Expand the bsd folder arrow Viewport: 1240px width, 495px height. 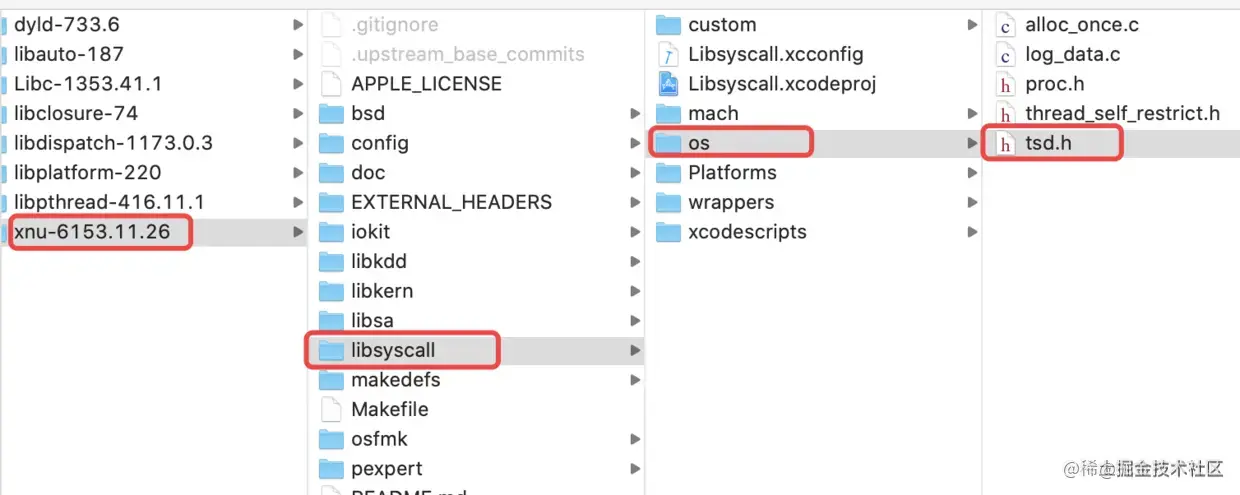pyautogui.click(x=635, y=114)
